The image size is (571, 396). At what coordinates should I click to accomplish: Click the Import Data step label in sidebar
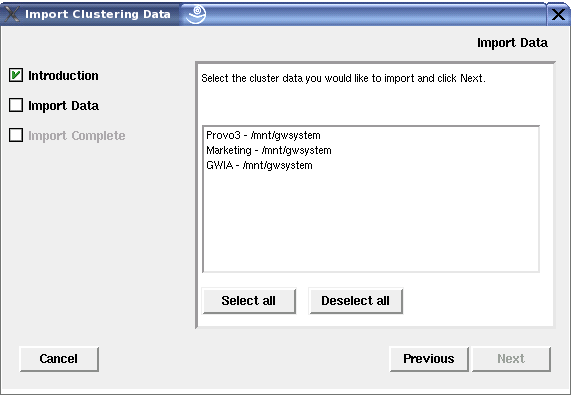(64, 106)
